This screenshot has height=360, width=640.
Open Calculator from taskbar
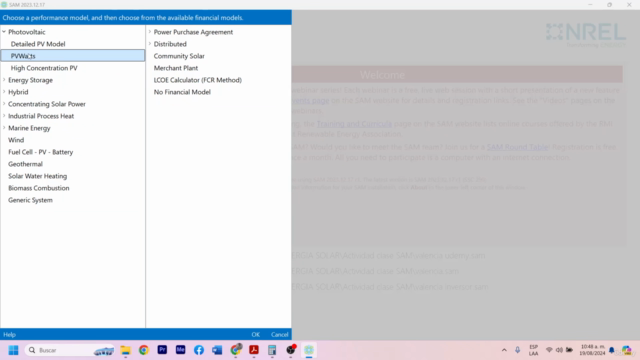272,350
